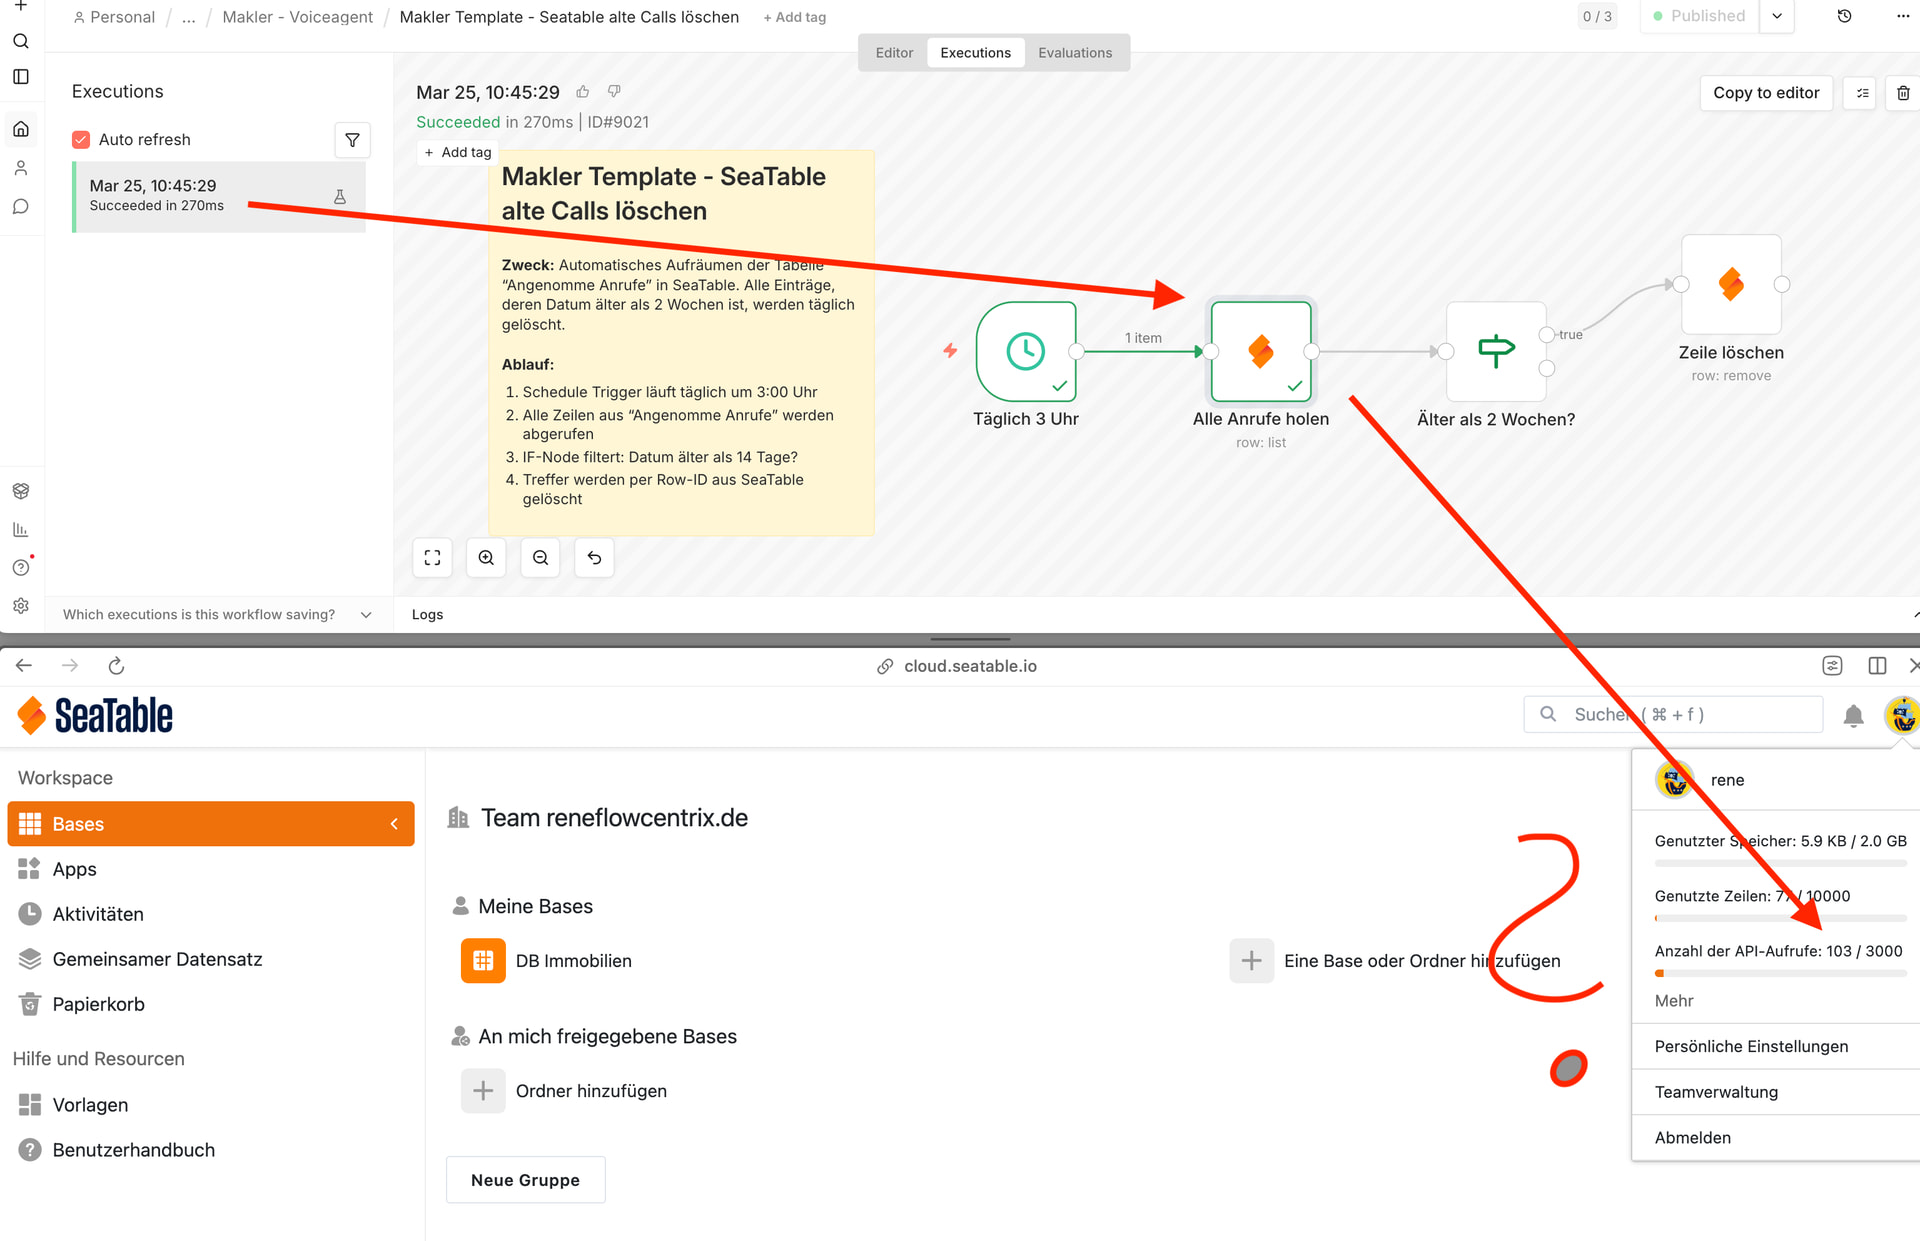Toggle the Published workflow status
1920x1241 pixels.
click(x=1699, y=16)
